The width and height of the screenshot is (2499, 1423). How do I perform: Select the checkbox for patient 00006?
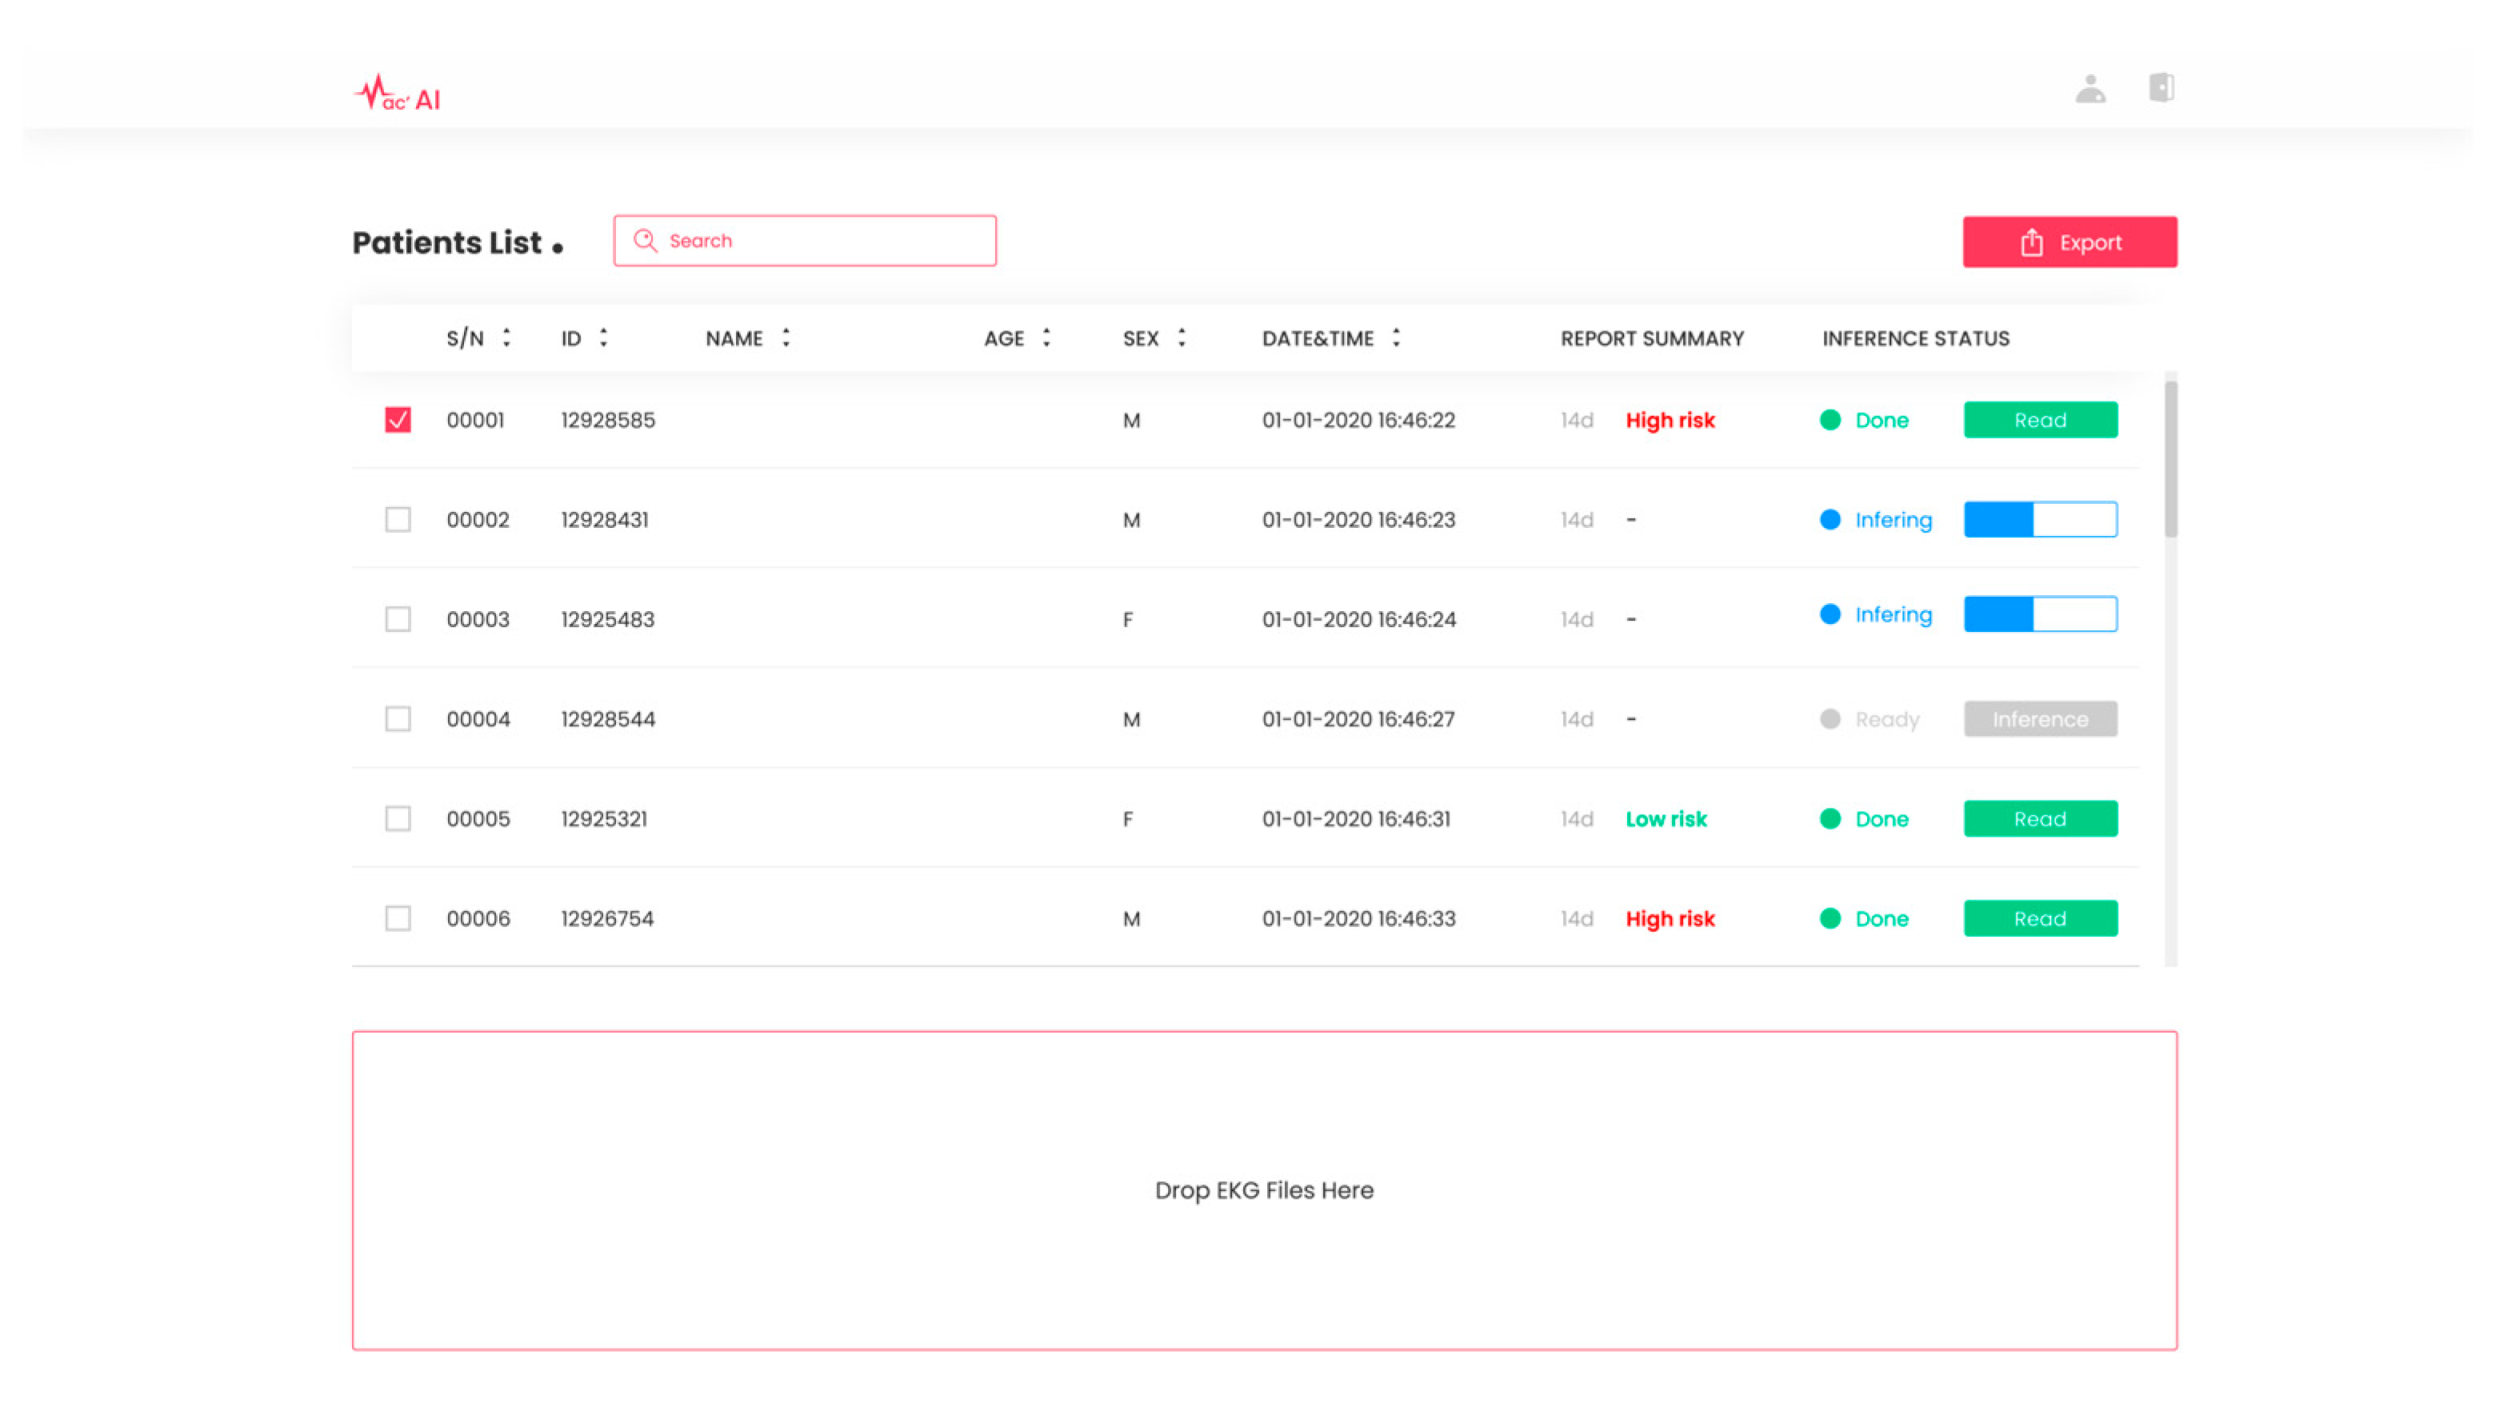point(398,918)
